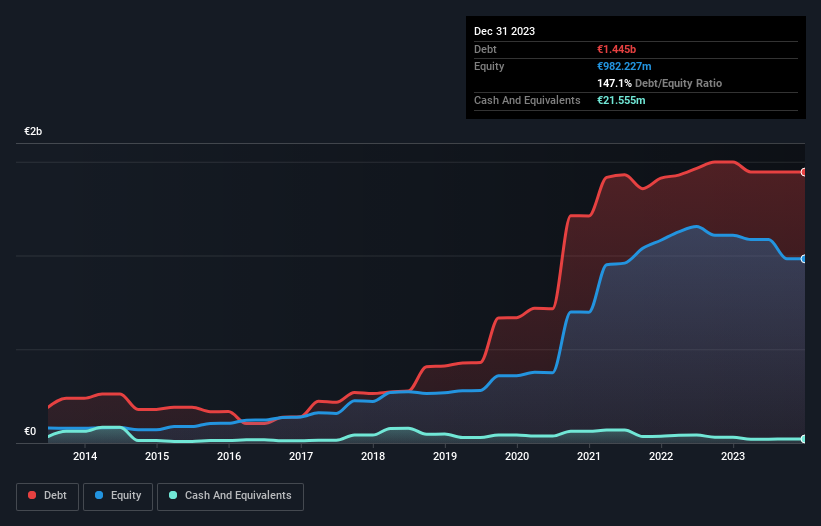
Task: Click the 2018 x-axis label
Action: coord(373,456)
